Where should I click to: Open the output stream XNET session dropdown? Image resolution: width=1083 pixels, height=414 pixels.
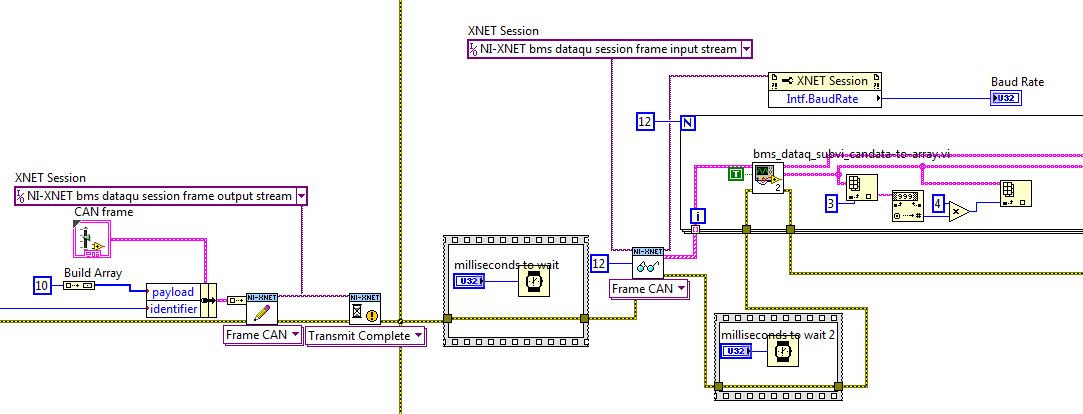click(x=300, y=196)
